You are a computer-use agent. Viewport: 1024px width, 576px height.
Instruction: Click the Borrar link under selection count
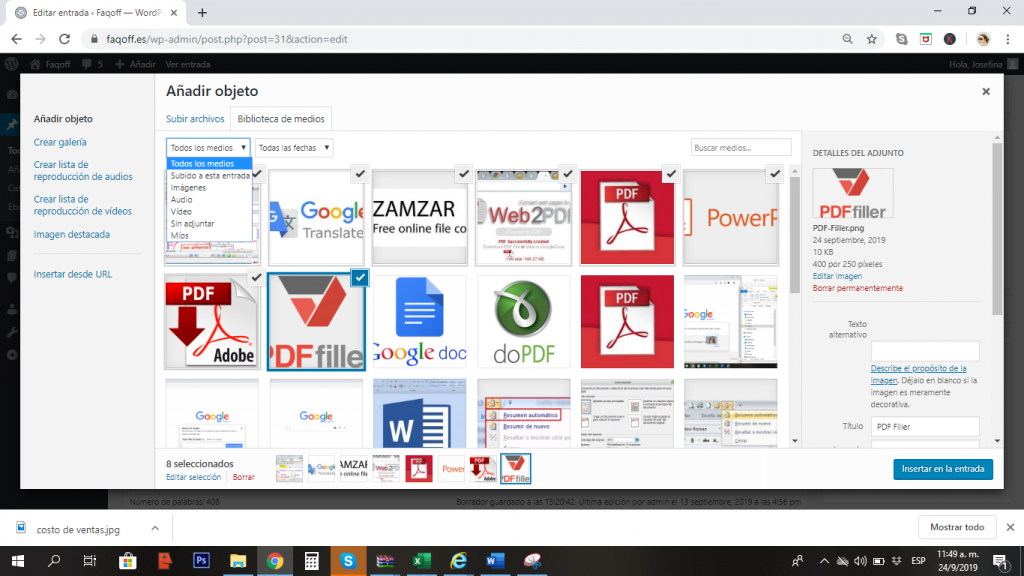pos(244,477)
